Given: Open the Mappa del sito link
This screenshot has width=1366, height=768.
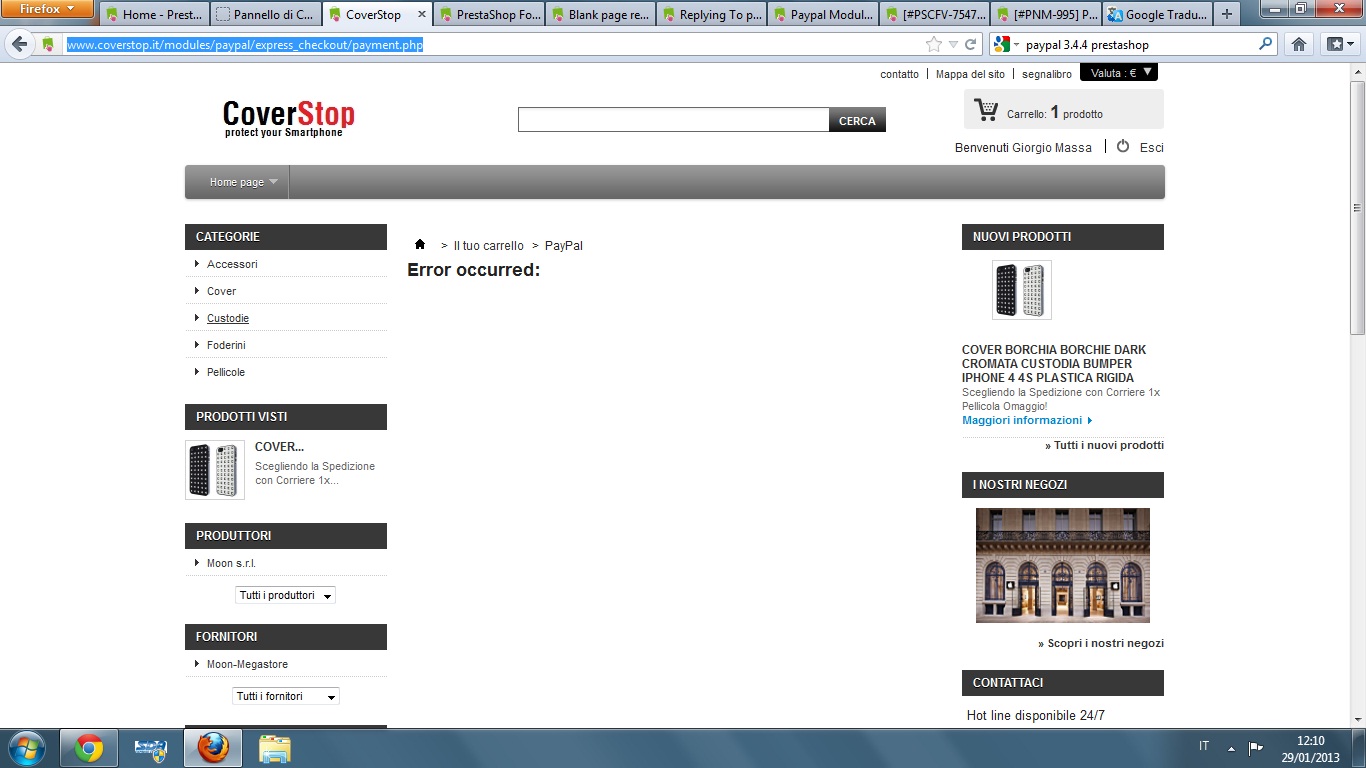Looking at the screenshot, I should pyautogui.click(x=970, y=74).
